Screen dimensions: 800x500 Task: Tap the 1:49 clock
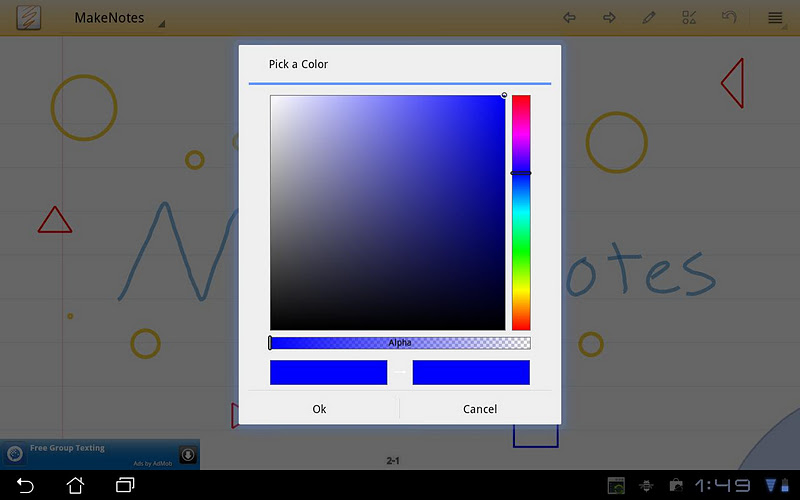[x=722, y=485]
